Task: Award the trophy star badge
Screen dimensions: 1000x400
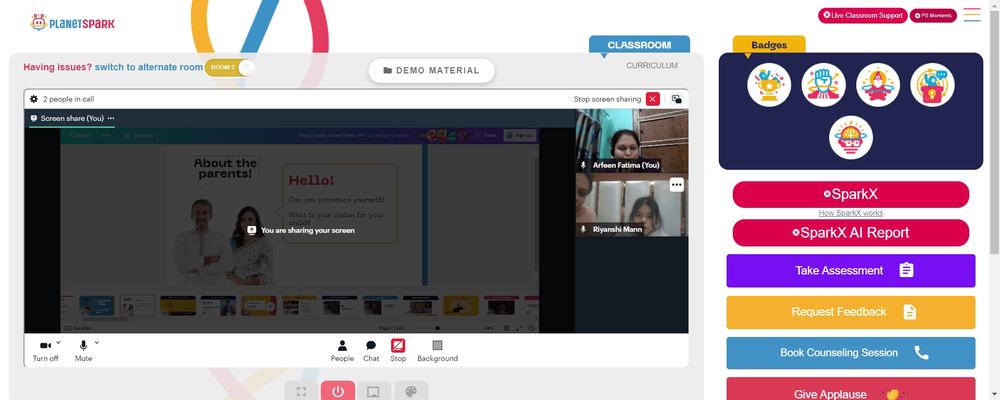Action: click(769, 85)
